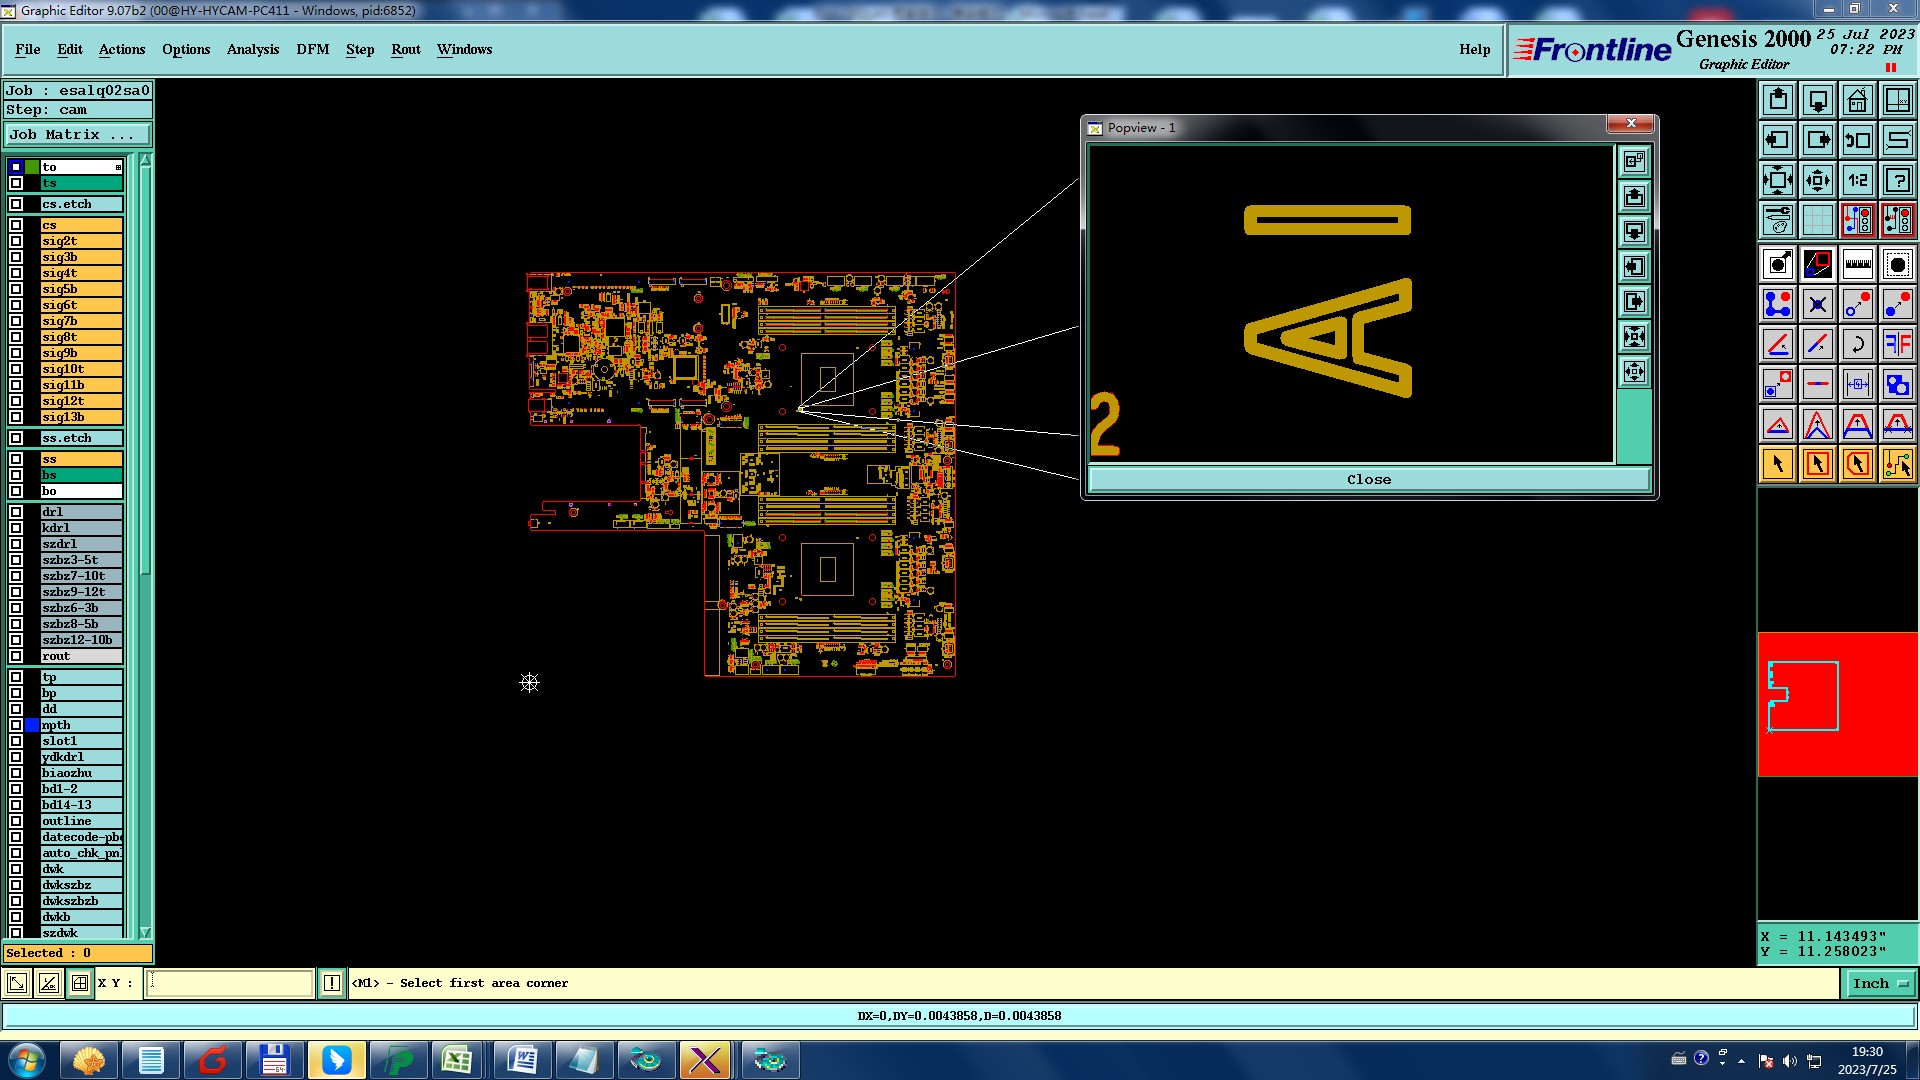1920x1080 pixels.
Task: Click the Home view icon
Action: 1857,100
